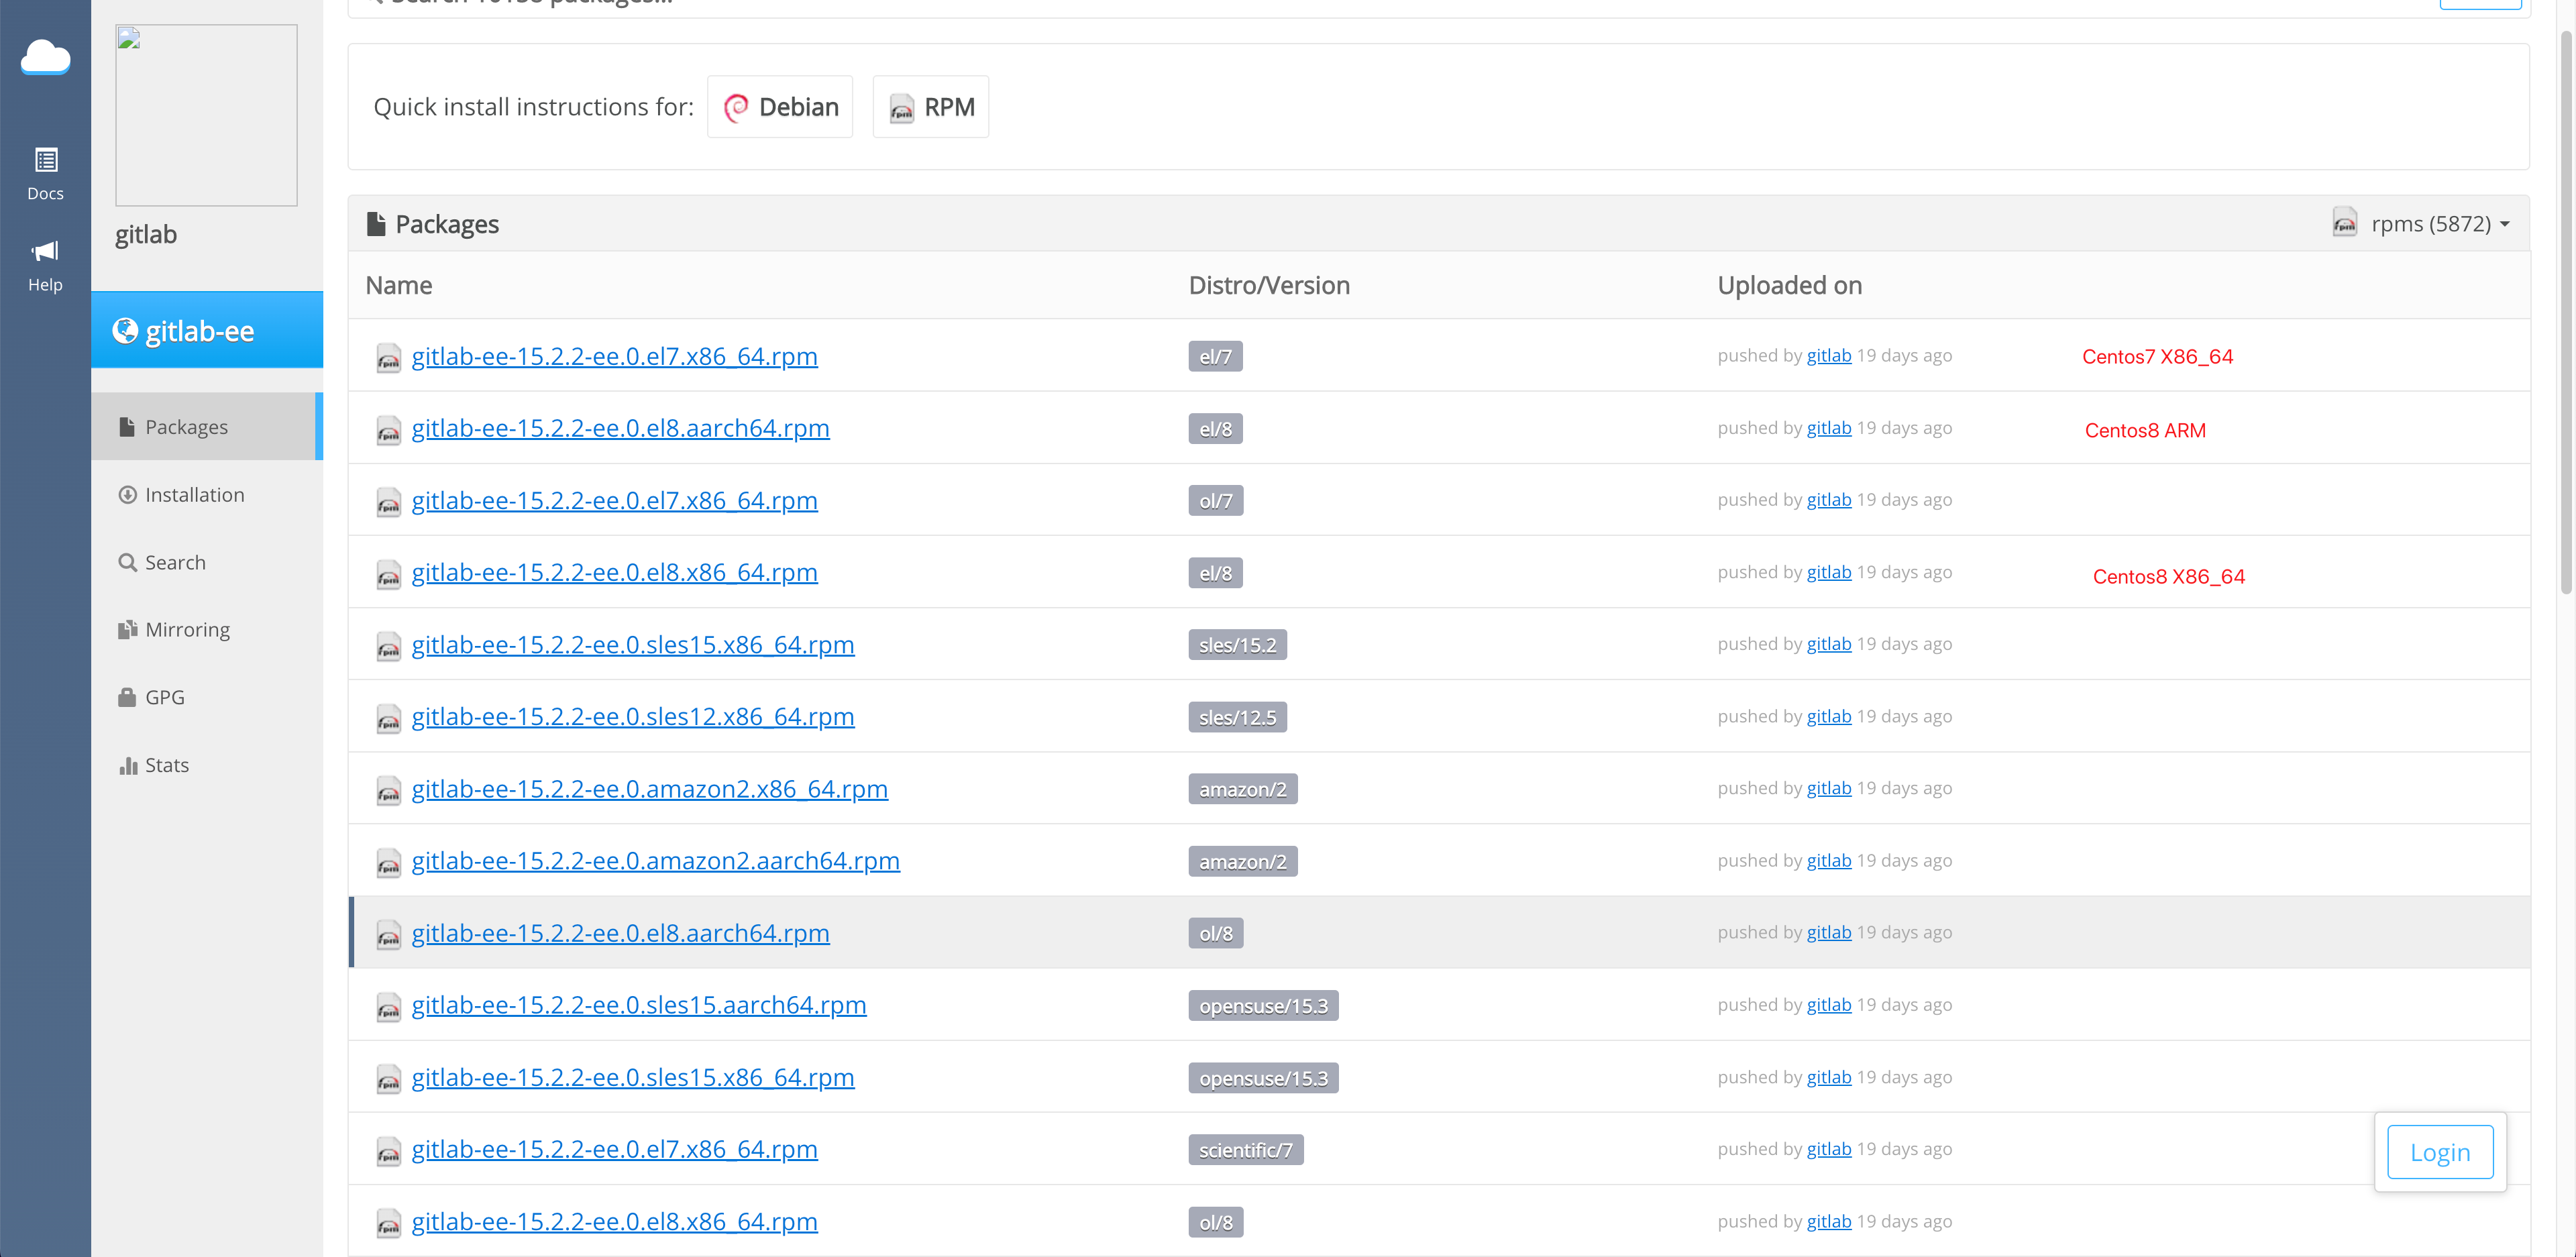
Task: Open the Stats sidebar tab
Action: click(207, 765)
